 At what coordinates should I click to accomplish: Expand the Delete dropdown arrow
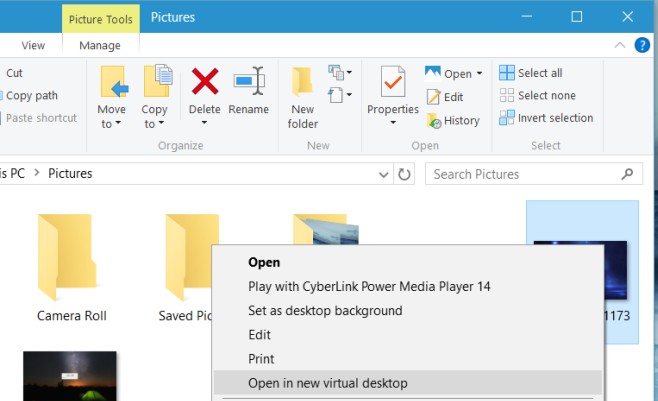[204, 123]
